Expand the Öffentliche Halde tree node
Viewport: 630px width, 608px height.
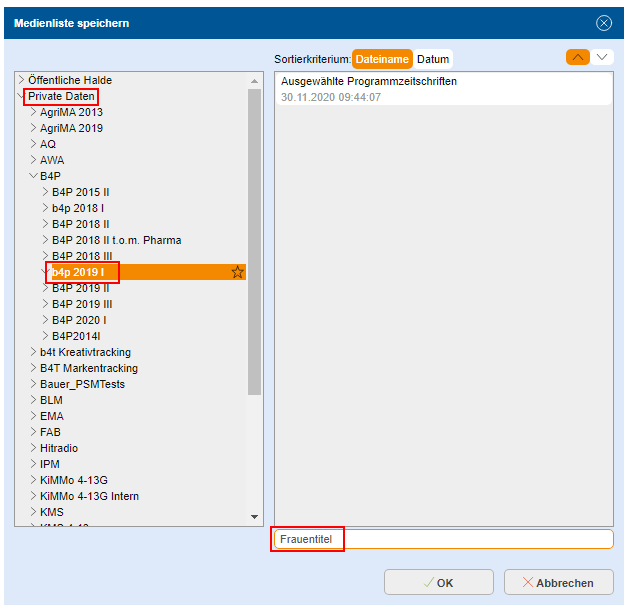pos(21,80)
